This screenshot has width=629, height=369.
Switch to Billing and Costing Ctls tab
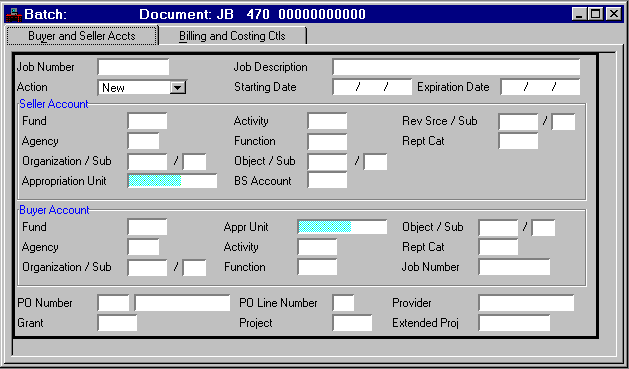click(x=232, y=36)
